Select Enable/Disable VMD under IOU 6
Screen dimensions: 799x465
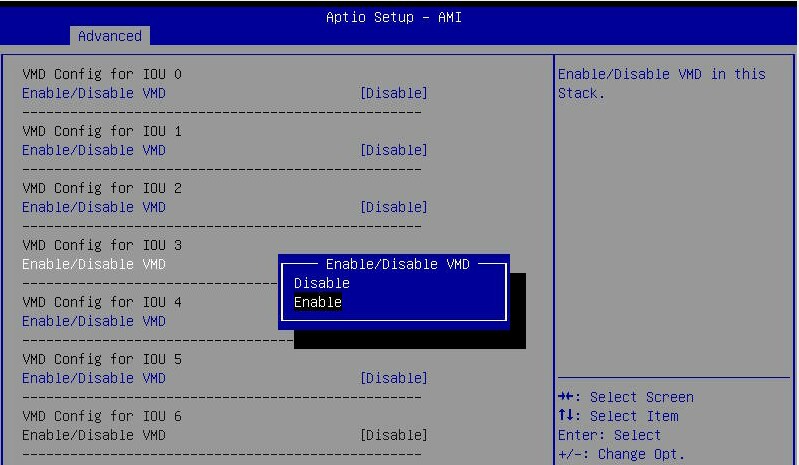tap(94, 435)
